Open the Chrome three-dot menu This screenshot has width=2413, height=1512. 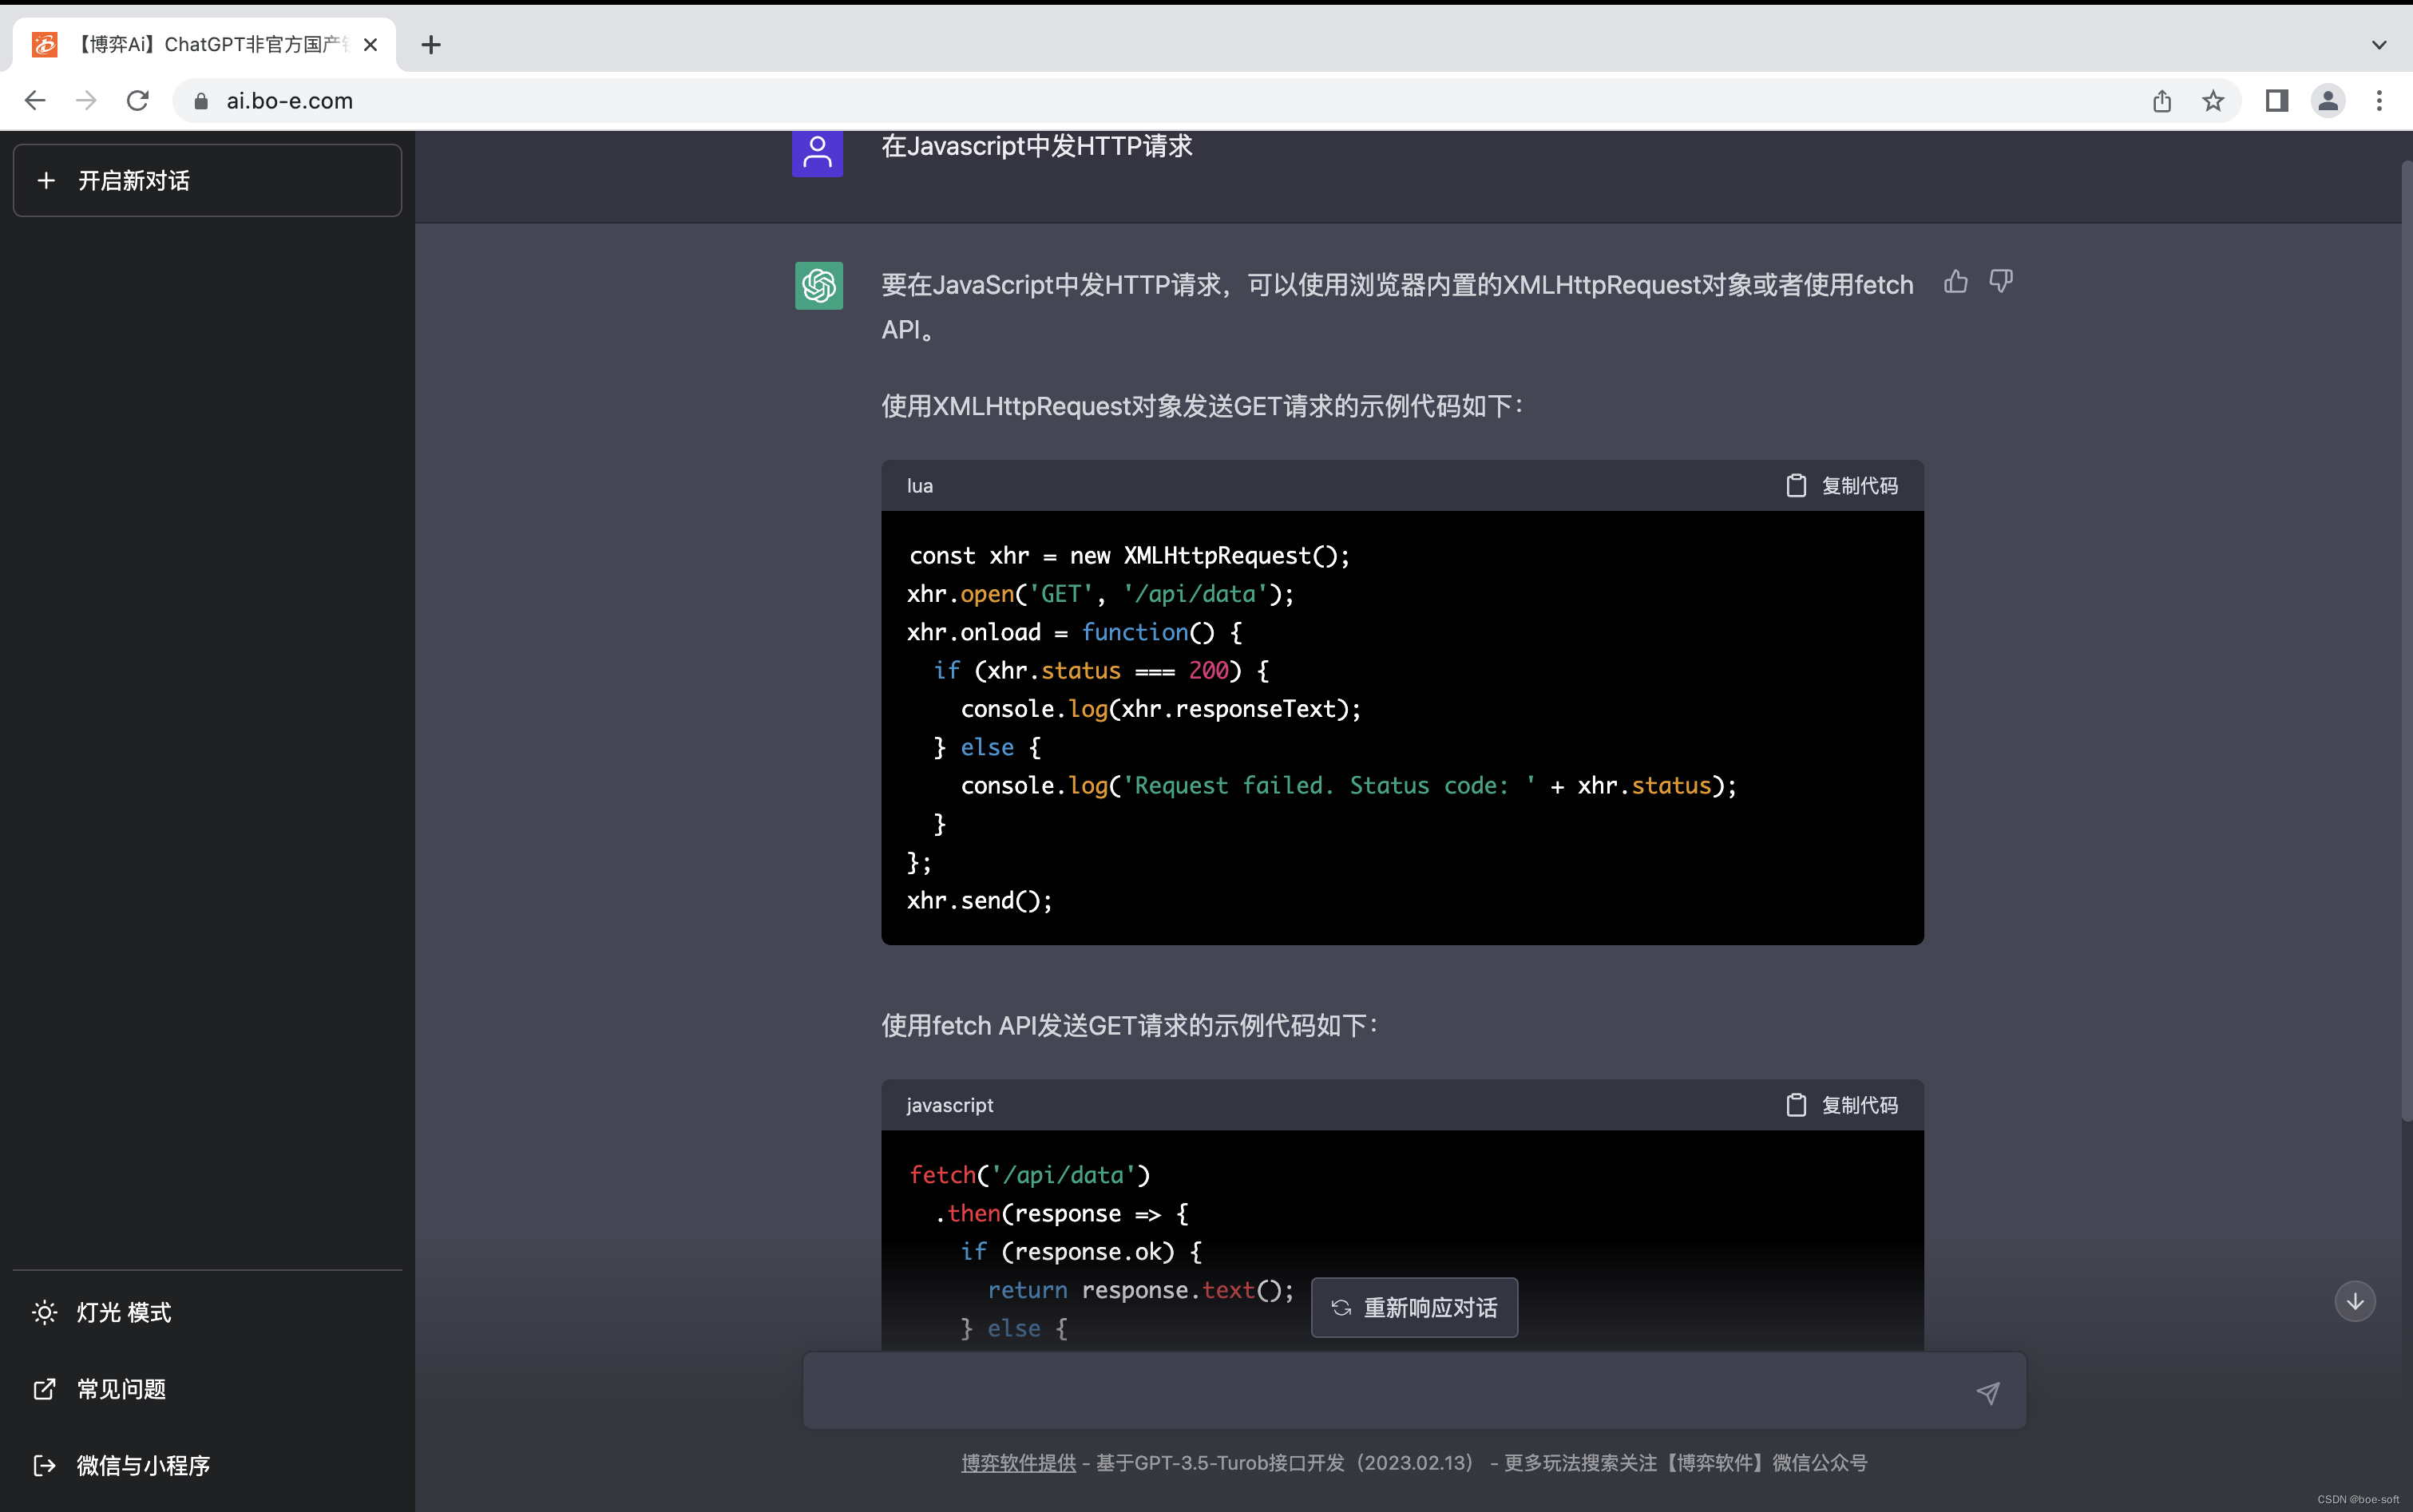point(2379,101)
